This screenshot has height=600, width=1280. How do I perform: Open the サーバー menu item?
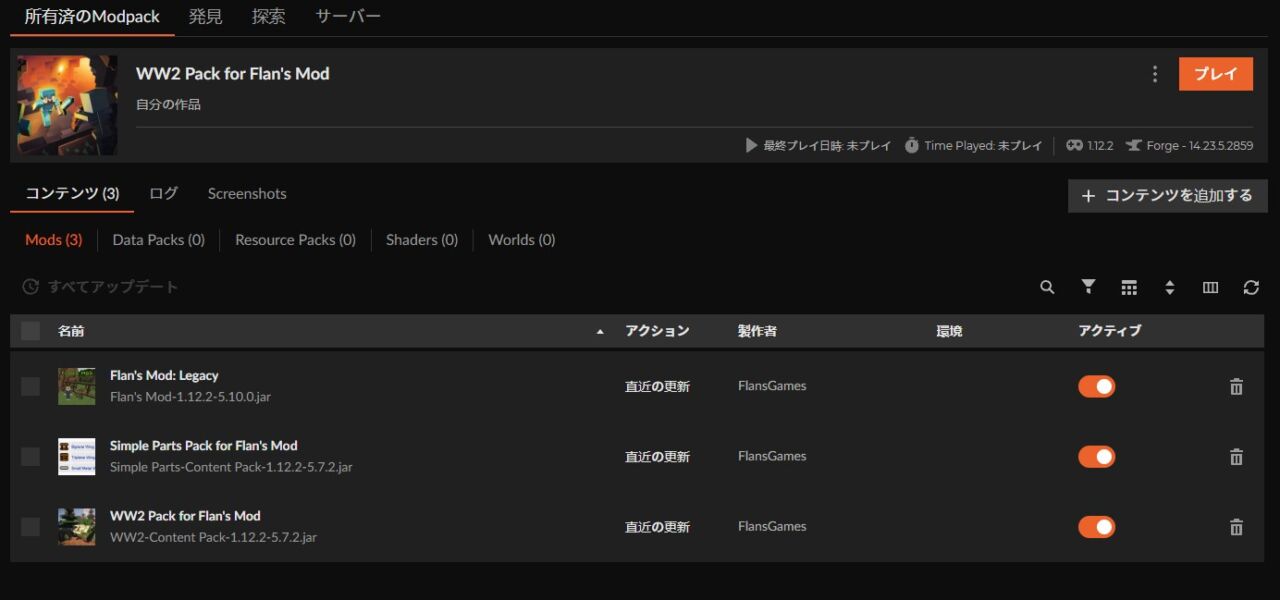click(347, 16)
